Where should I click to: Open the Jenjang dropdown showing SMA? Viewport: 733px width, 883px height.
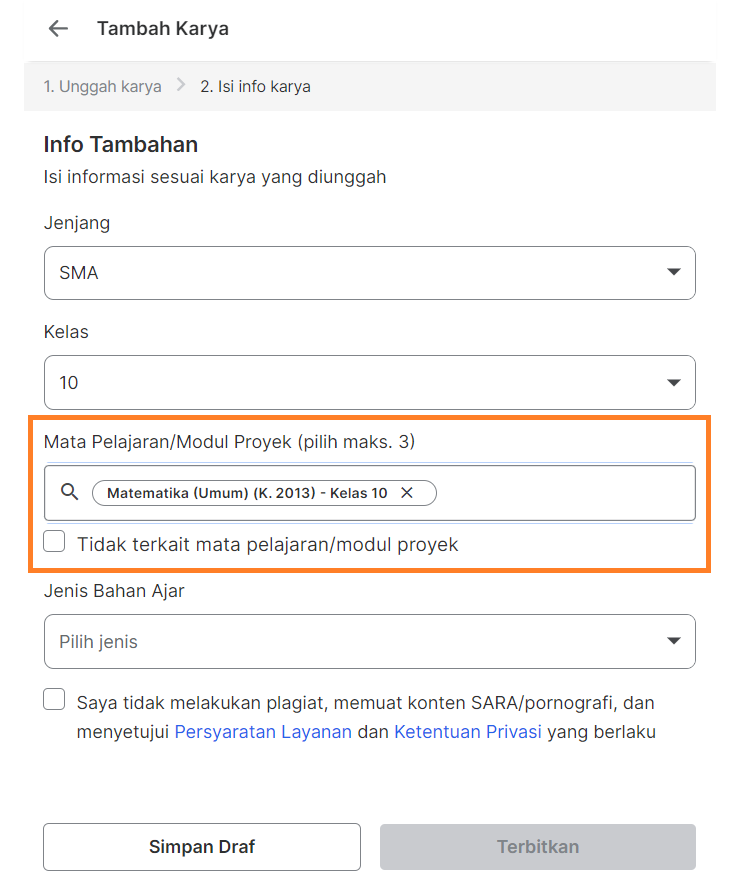coord(370,272)
